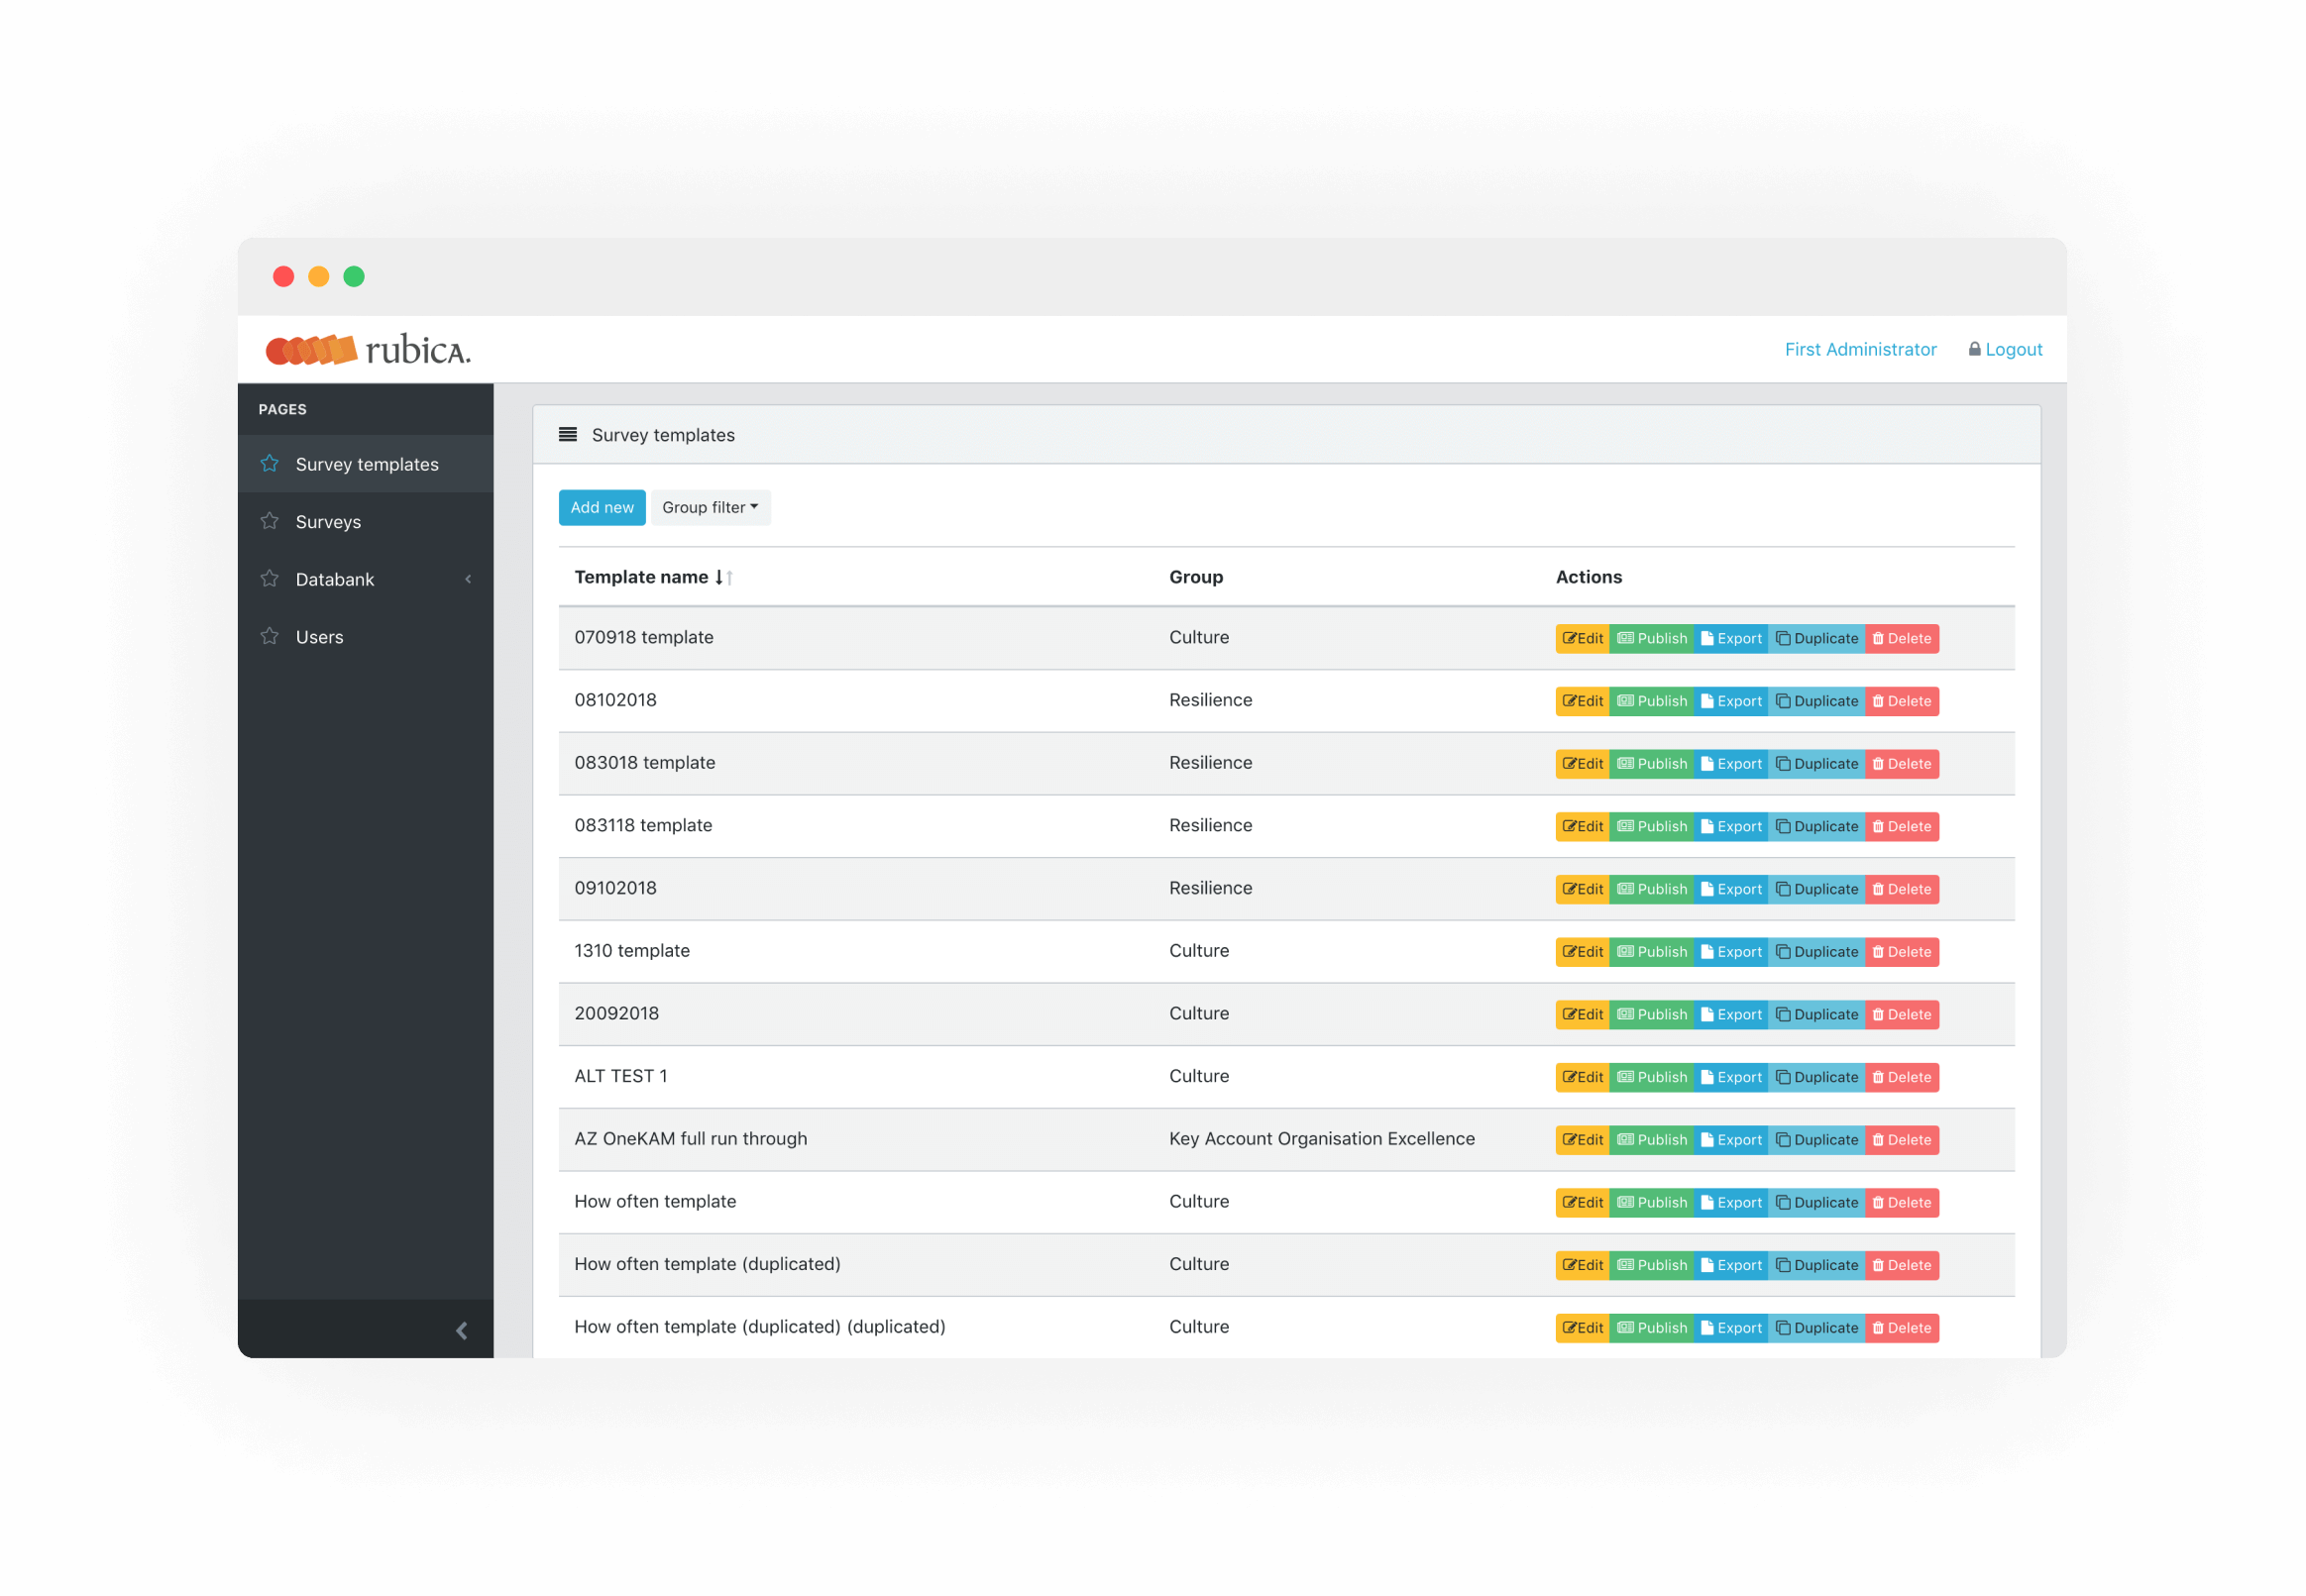
Task: Collapse the sidebar with the bottom chevron
Action: click(462, 1330)
